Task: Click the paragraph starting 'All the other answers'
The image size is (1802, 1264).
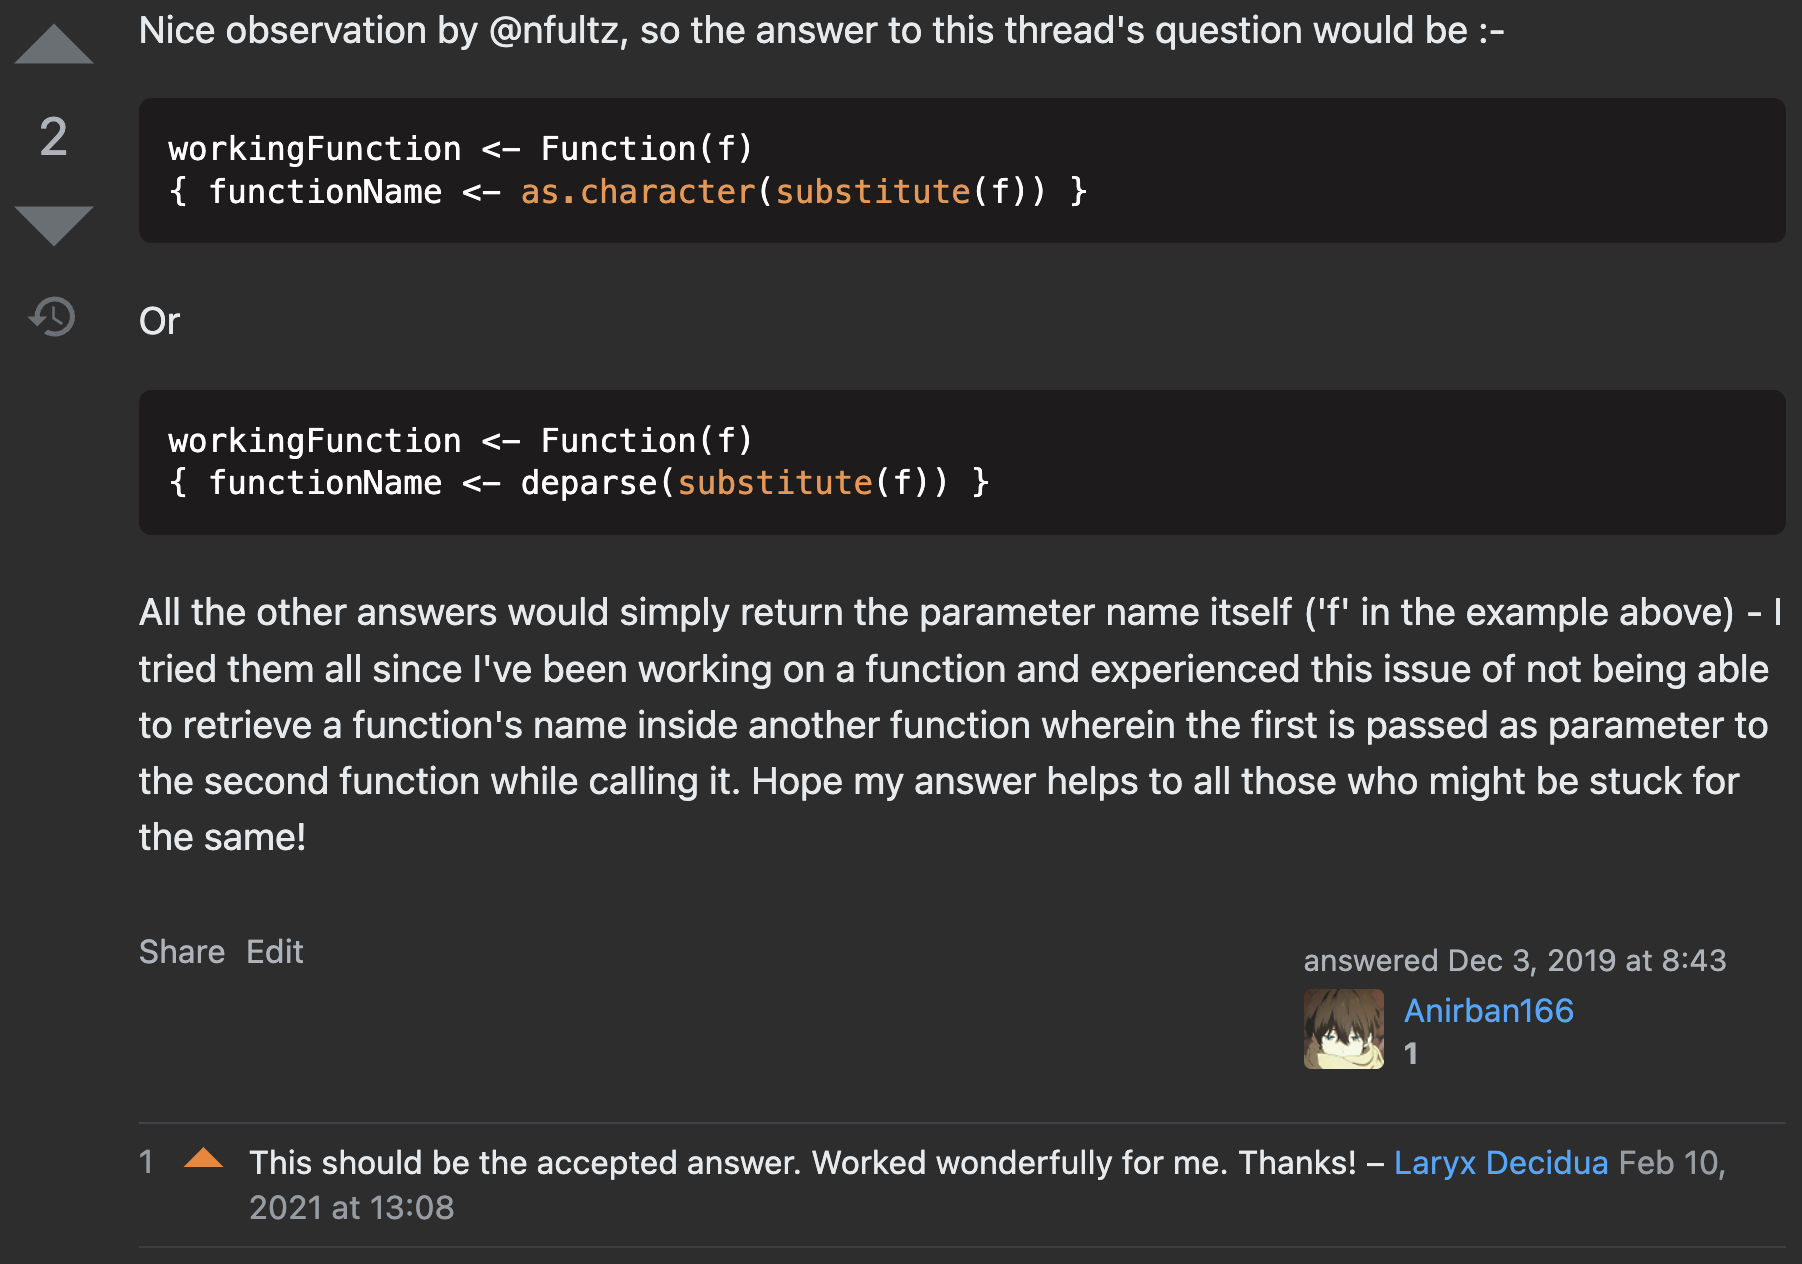Action: click(x=960, y=725)
